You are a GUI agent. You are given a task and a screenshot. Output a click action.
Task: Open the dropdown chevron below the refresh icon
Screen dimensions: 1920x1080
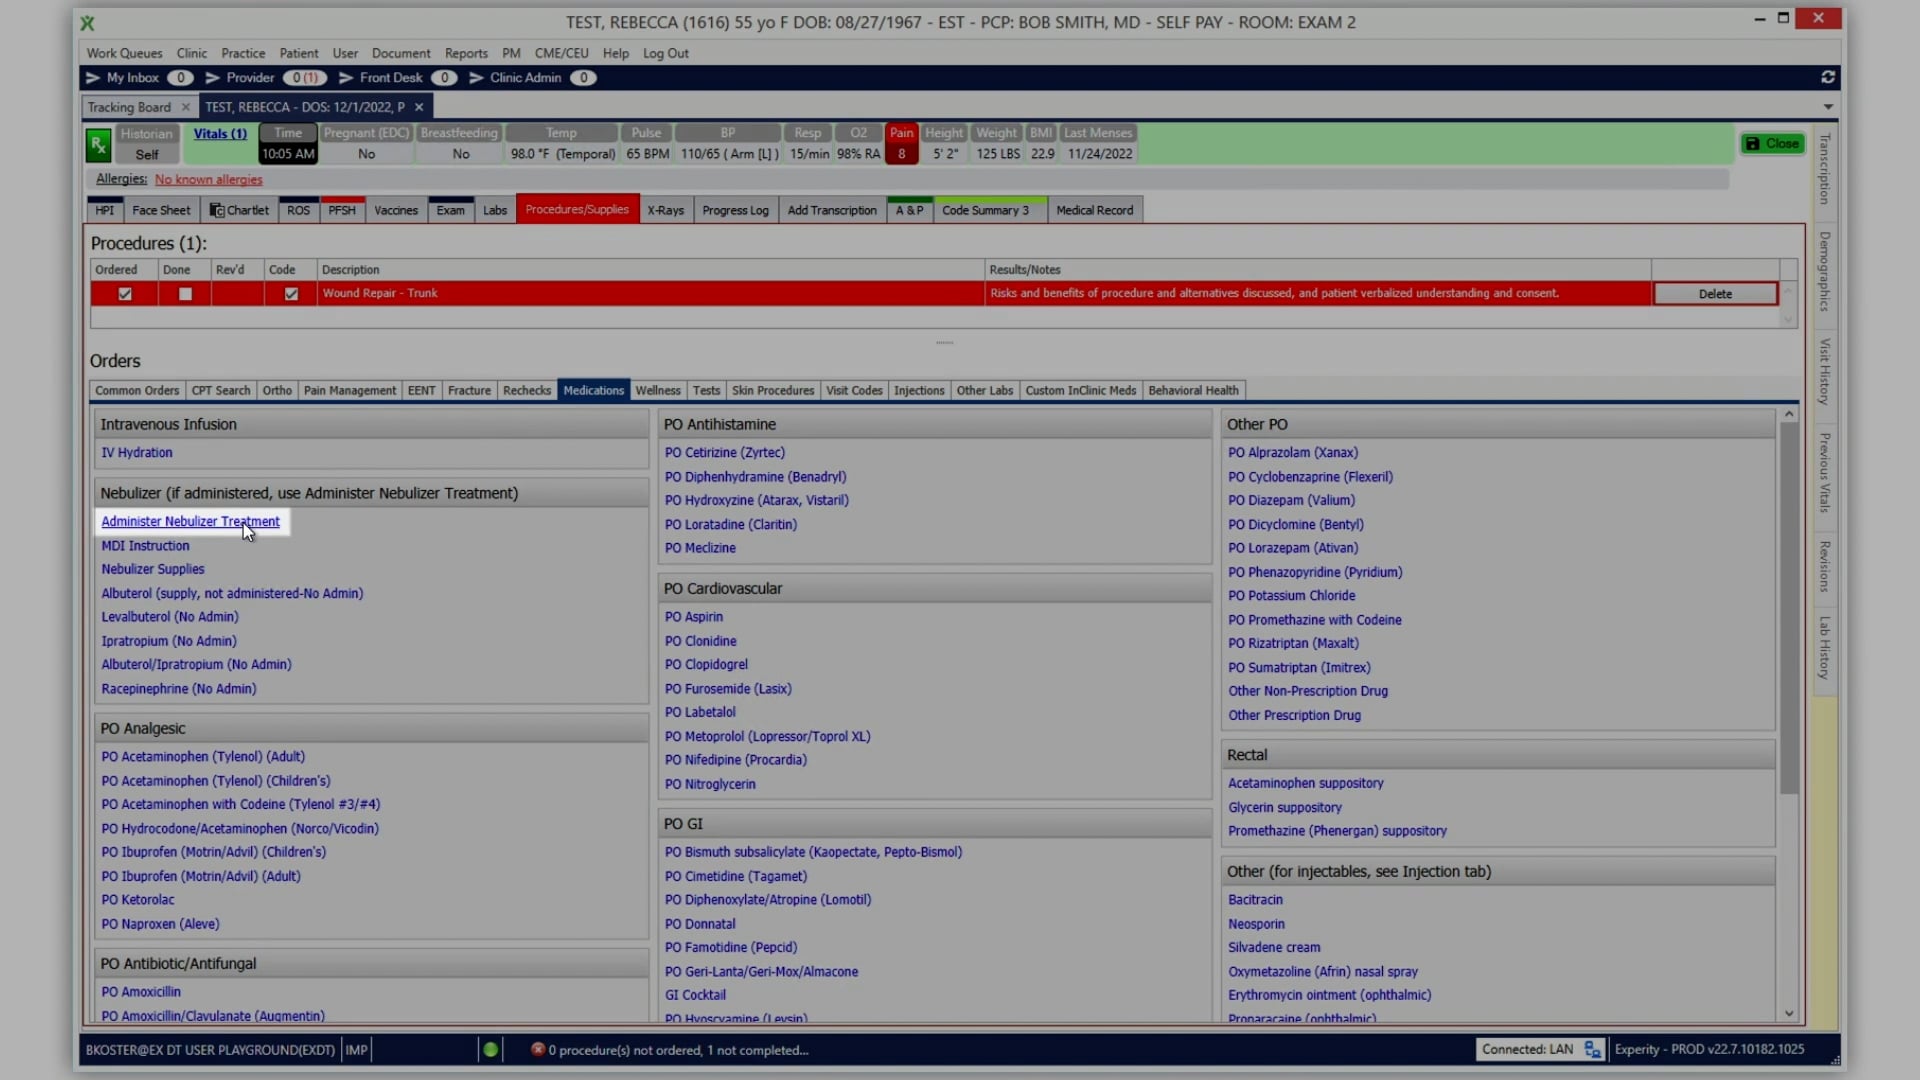(1829, 106)
